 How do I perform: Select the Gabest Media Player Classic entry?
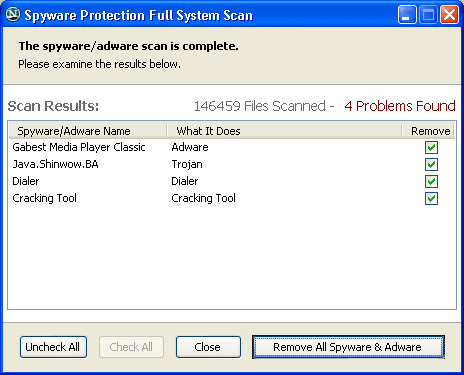click(79, 147)
